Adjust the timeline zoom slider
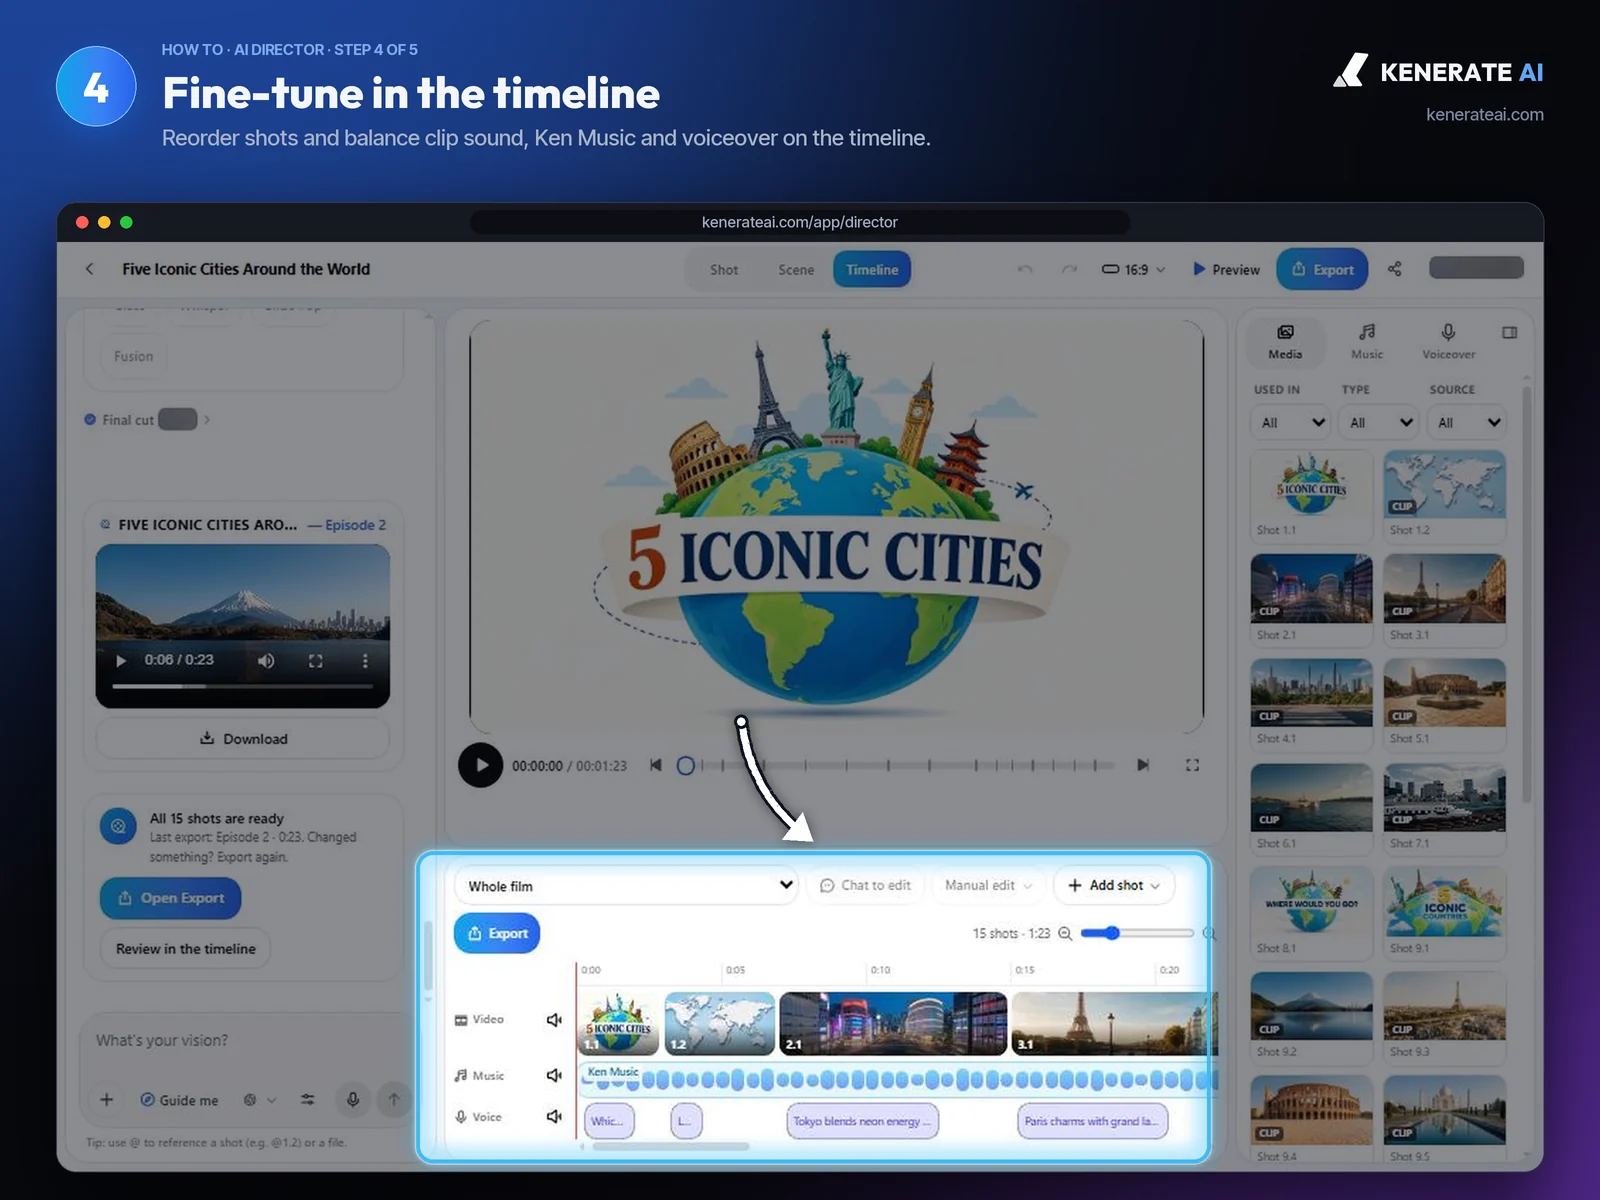The height and width of the screenshot is (1200, 1600). point(1137,933)
